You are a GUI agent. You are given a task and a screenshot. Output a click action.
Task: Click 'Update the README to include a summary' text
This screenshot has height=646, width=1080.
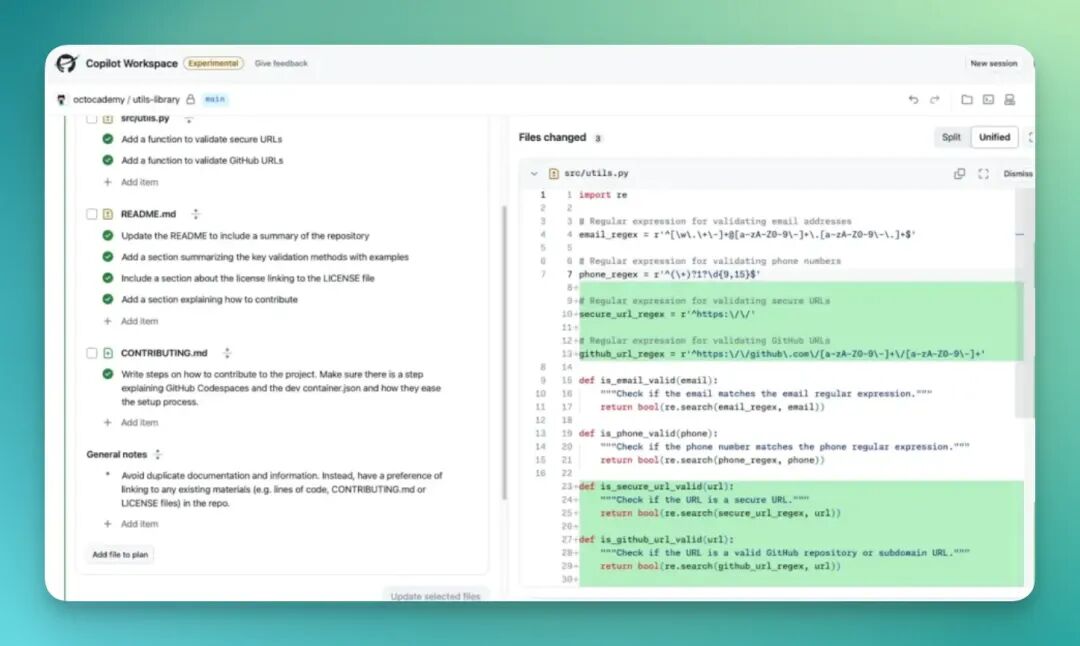coord(245,236)
